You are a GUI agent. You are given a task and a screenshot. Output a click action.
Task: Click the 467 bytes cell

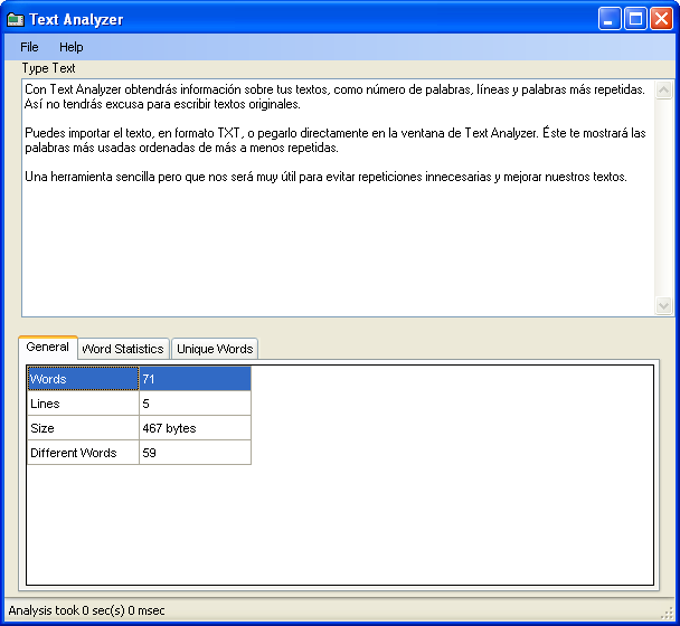pyautogui.click(x=195, y=428)
